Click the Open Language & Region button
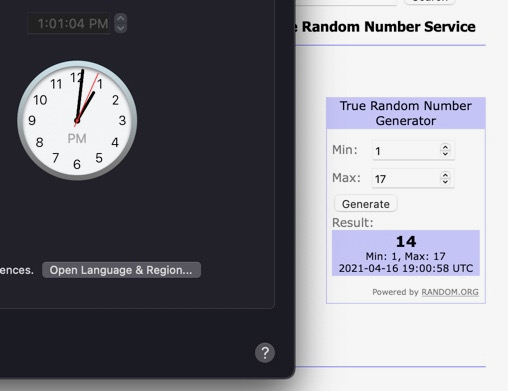This screenshot has height=391, width=508. [x=121, y=270]
